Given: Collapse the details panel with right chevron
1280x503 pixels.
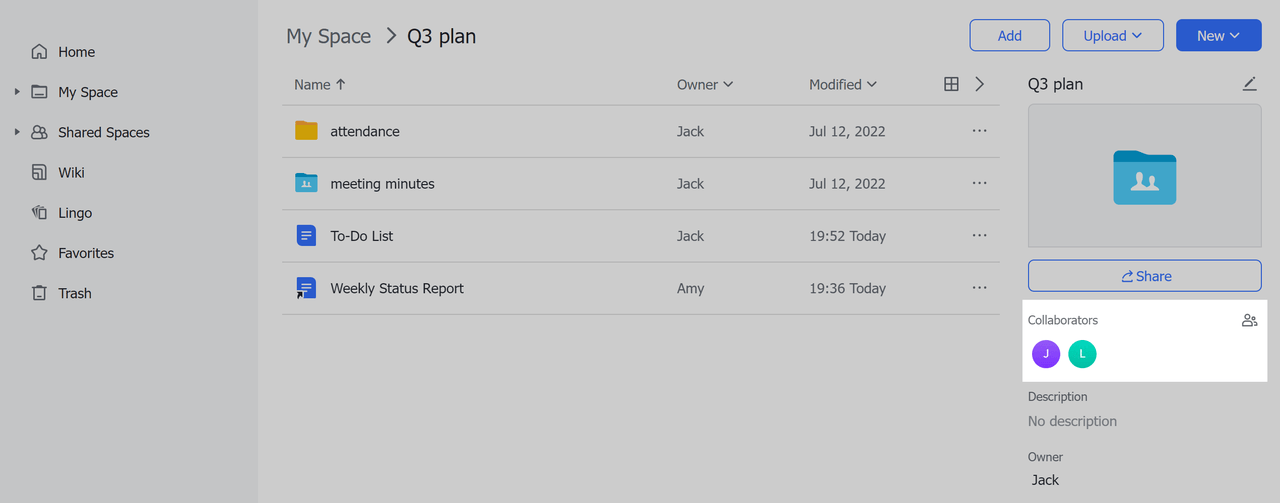Looking at the screenshot, I should (979, 85).
